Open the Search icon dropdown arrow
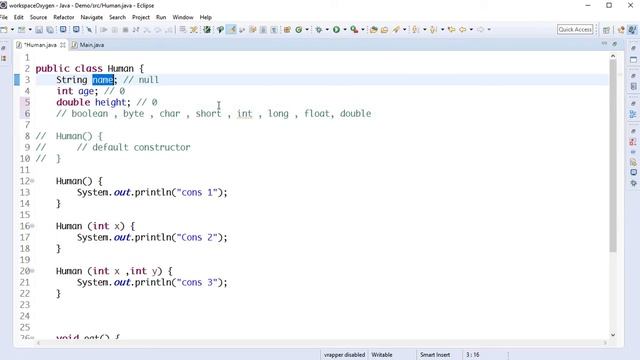This screenshot has width=640, height=360. [x=404, y=29]
